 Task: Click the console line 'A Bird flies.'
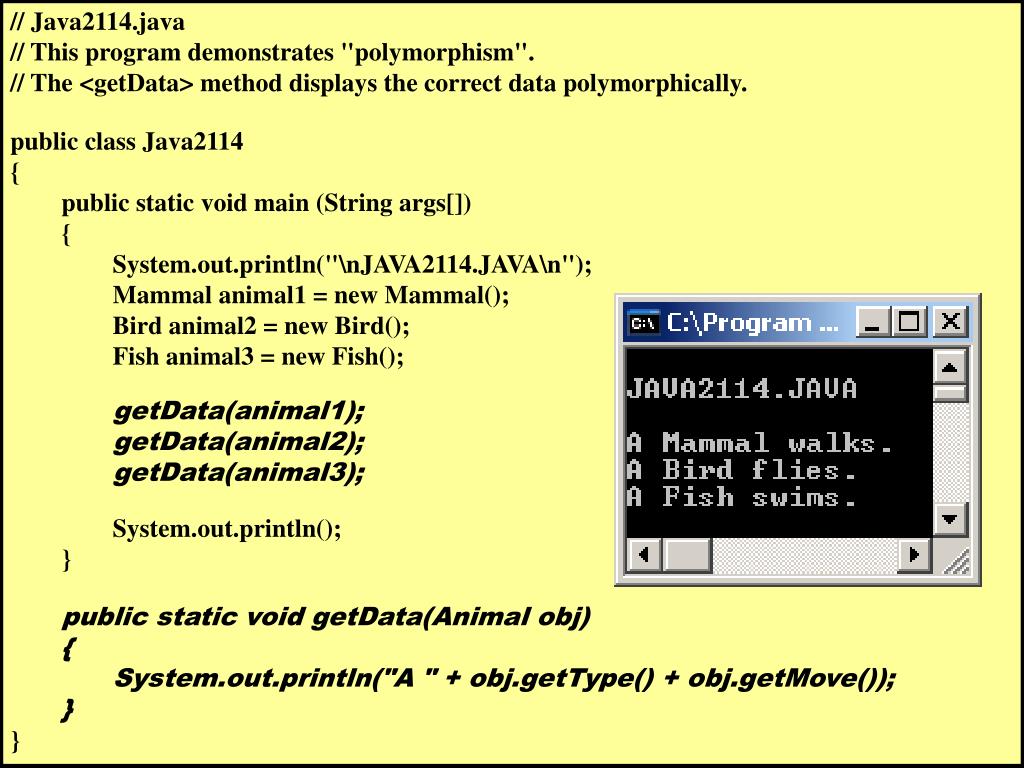tap(741, 470)
